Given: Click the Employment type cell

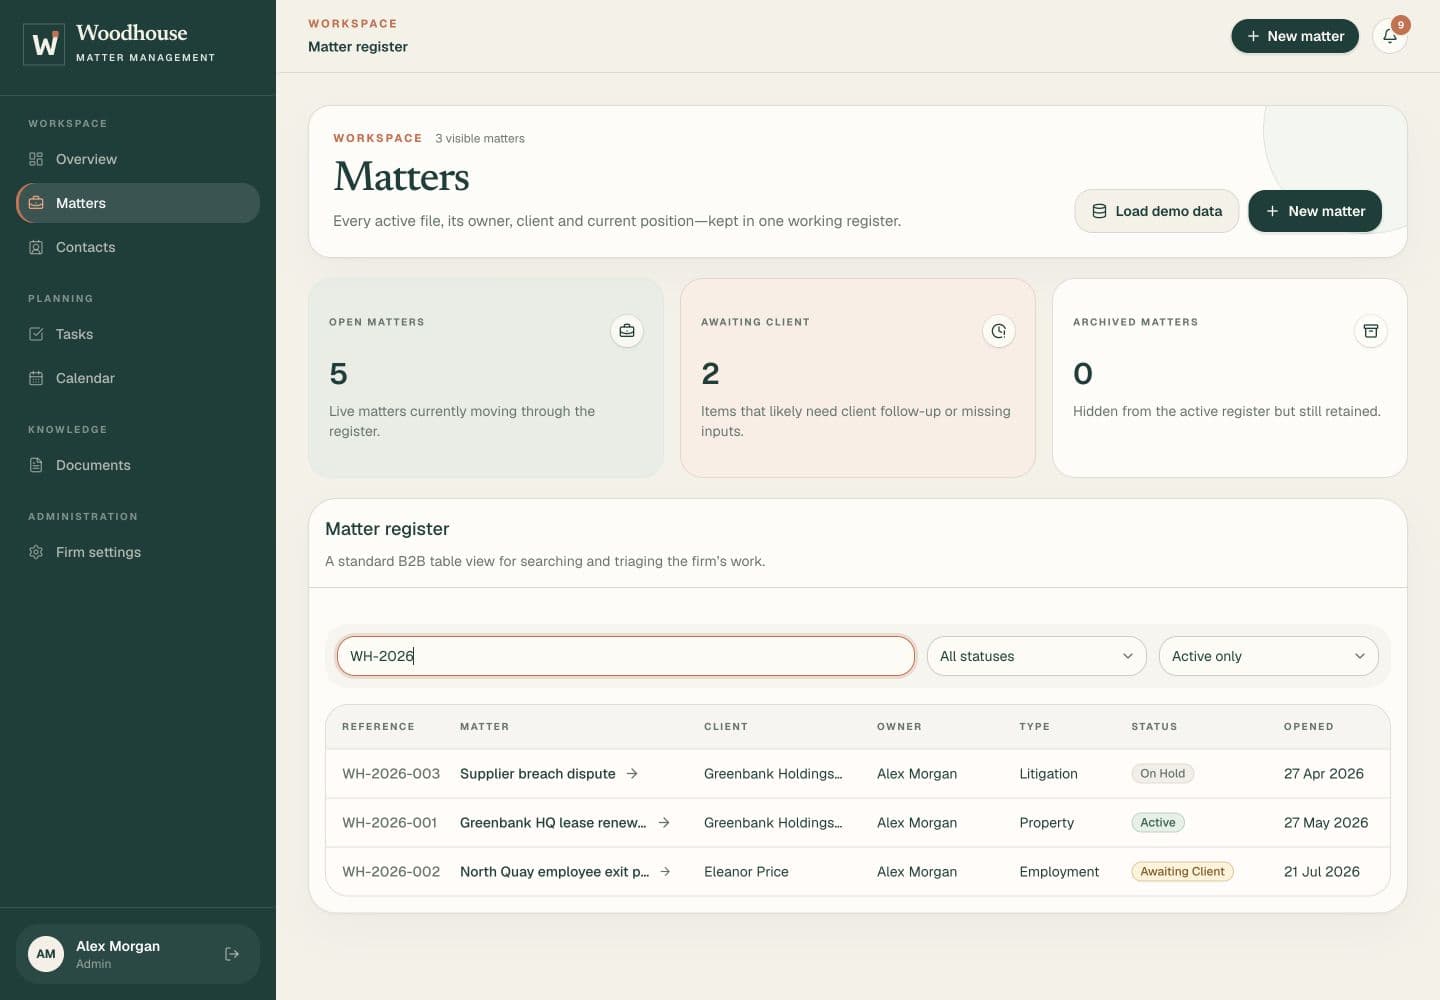Looking at the screenshot, I should click(x=1059, y=872).
